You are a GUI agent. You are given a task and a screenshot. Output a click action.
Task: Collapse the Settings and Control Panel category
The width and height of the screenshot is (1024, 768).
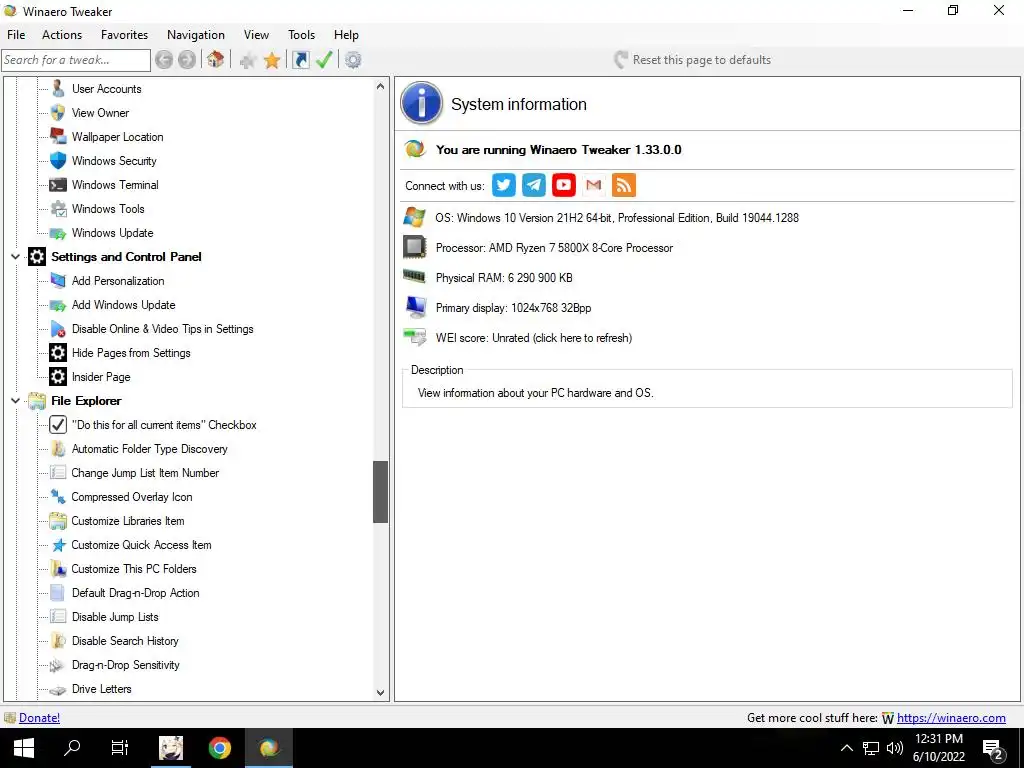[x=15, y=257]
